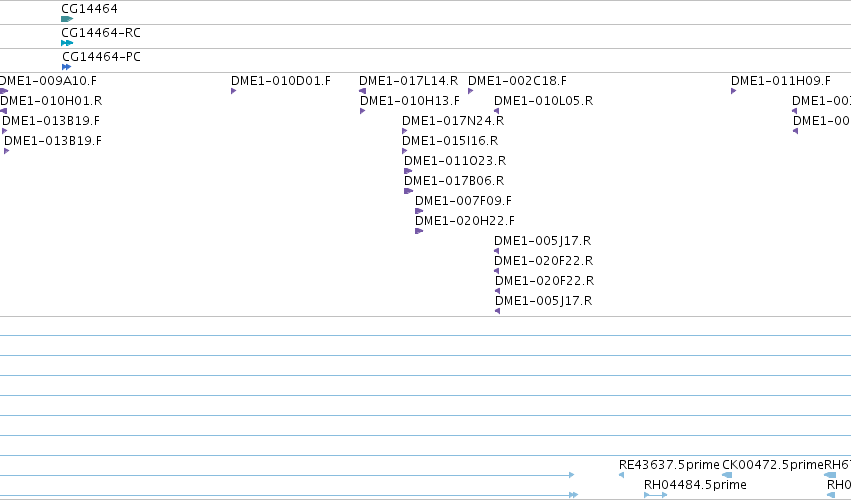Click the RH04484.5prime EST feature
The image size is (851, 500).
656,495
